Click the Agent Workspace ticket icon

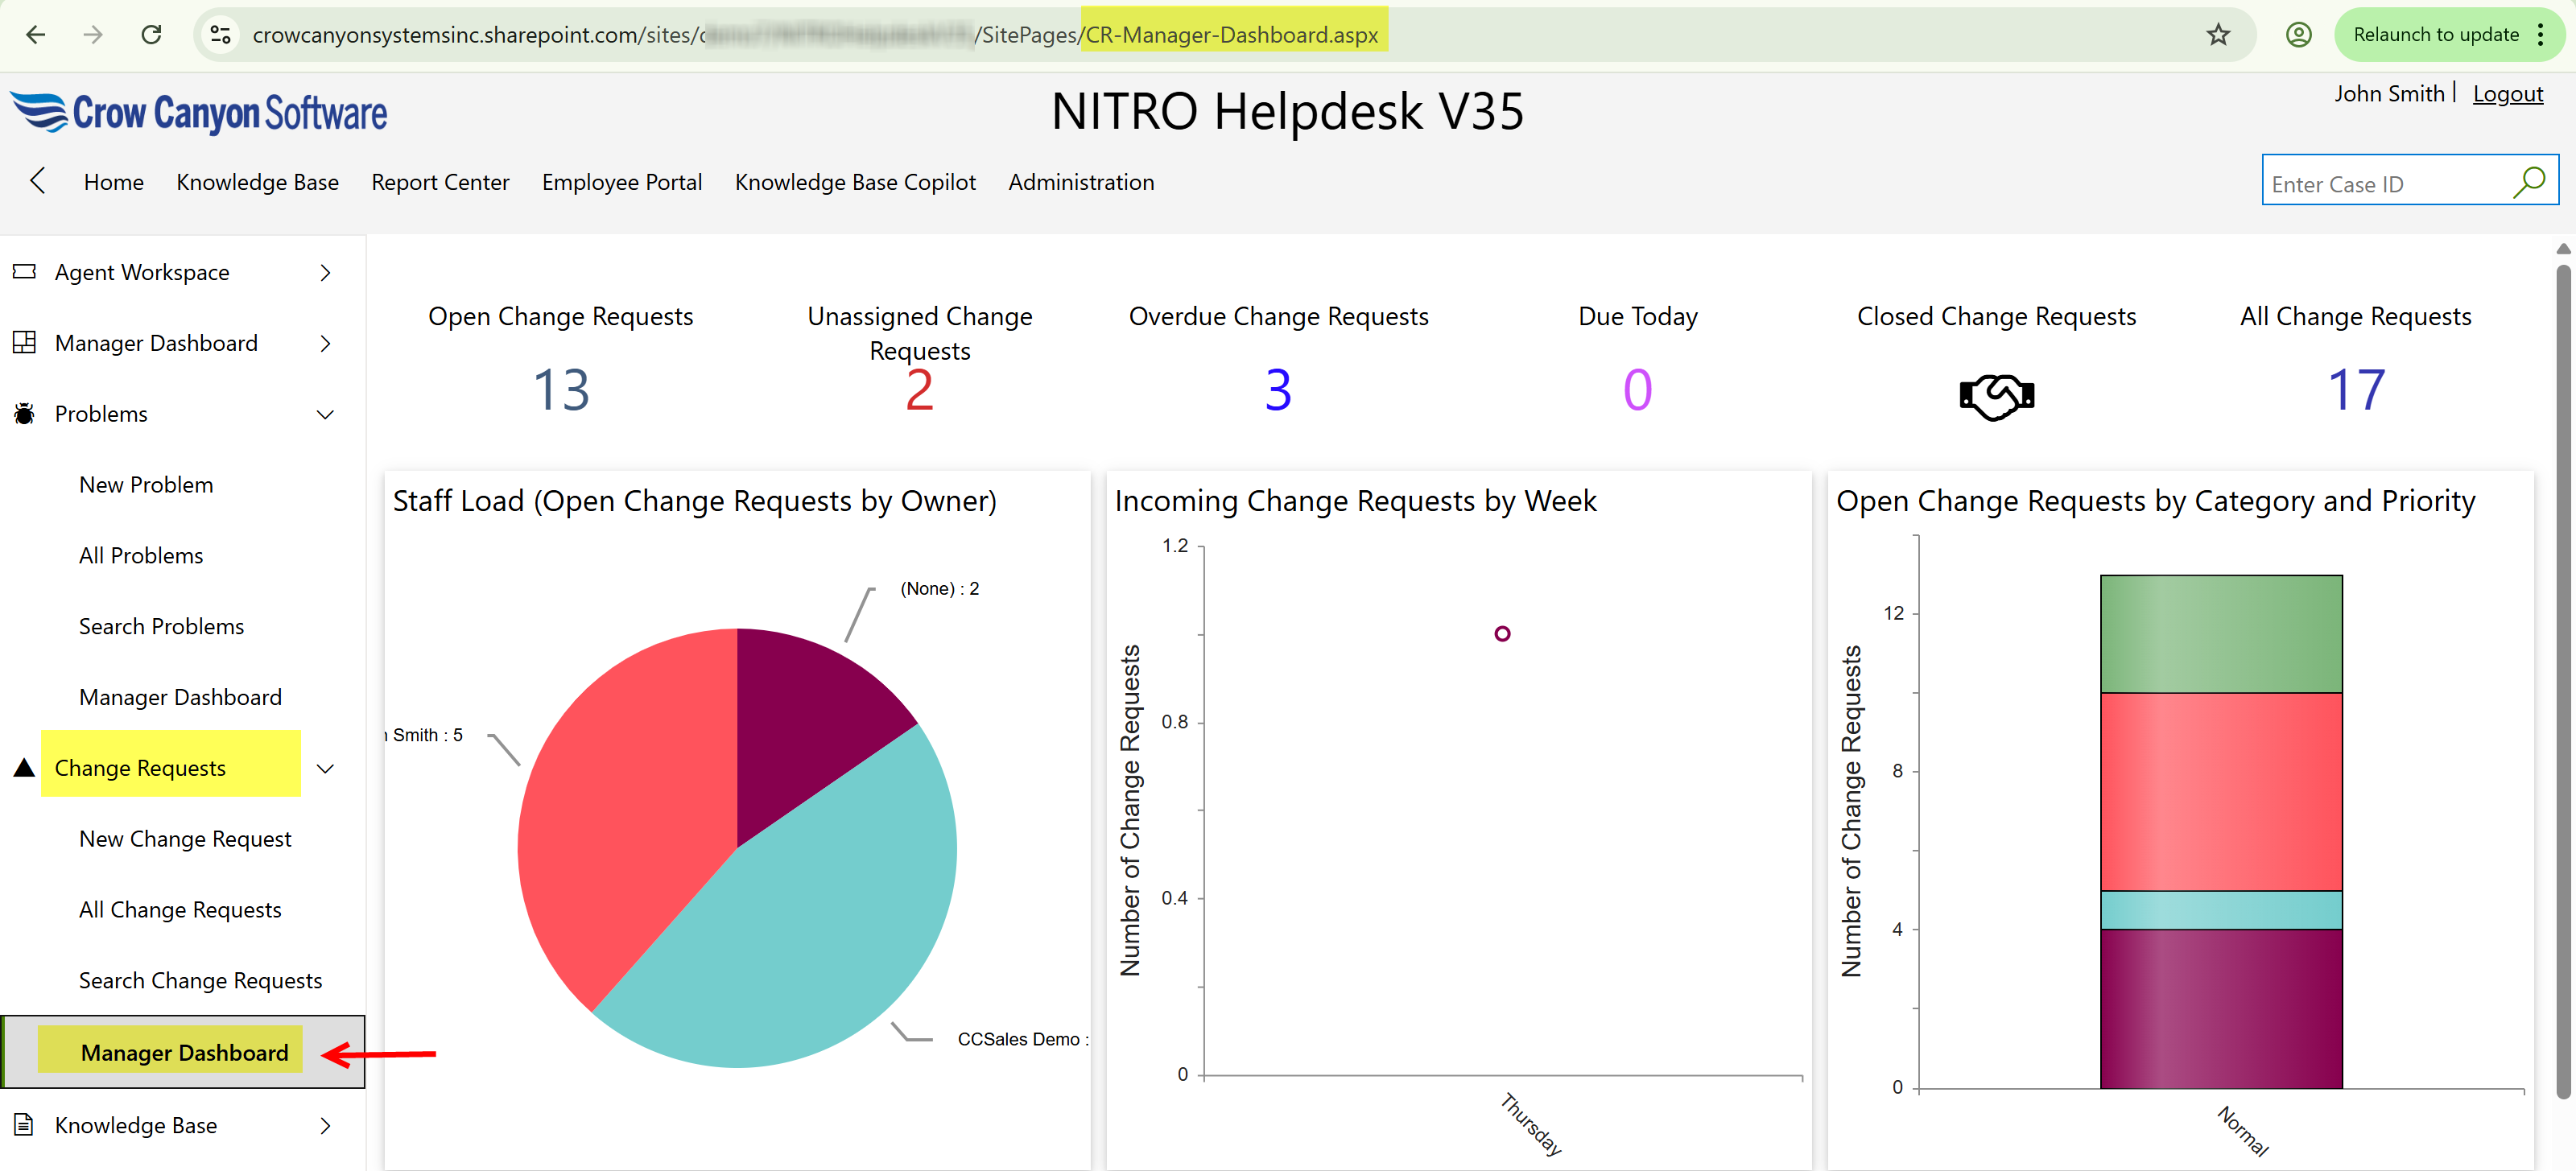coord(25,271)
